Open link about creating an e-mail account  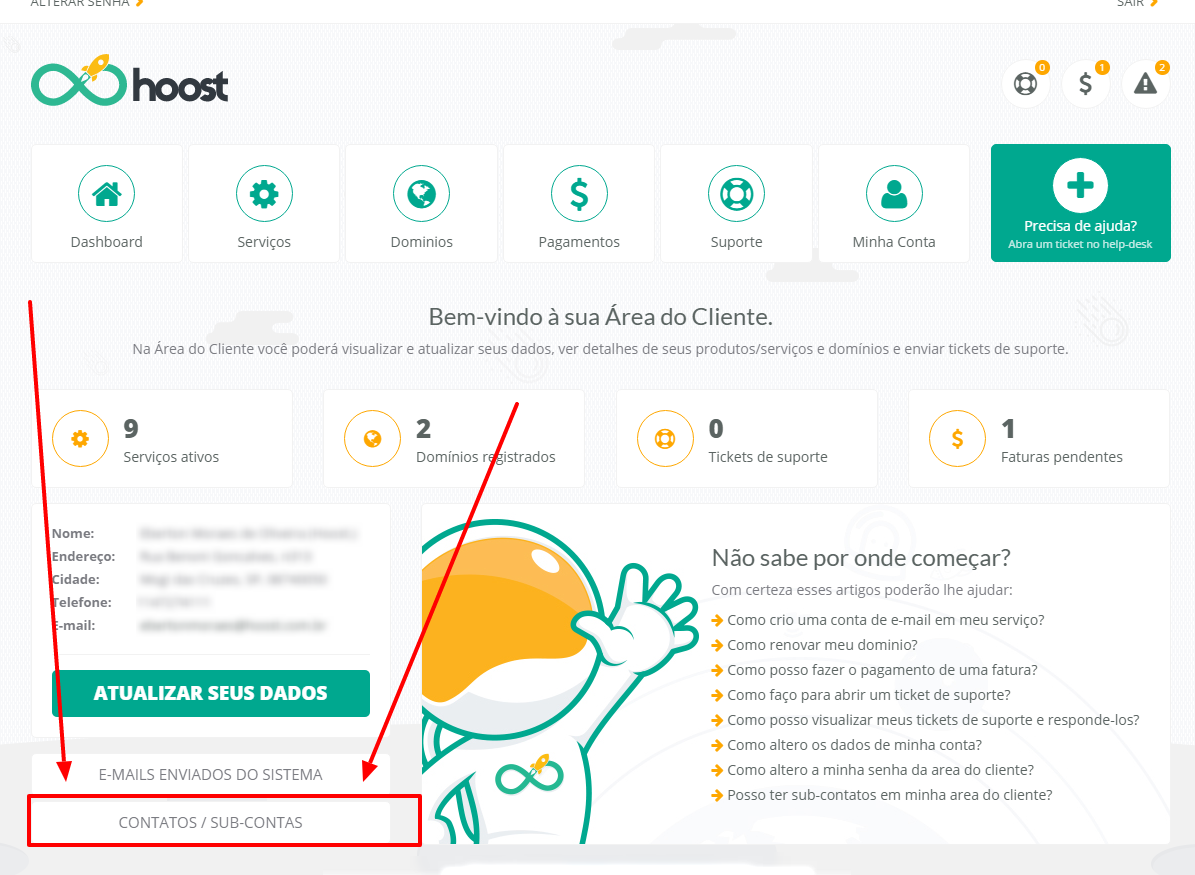tap(886, 620)
